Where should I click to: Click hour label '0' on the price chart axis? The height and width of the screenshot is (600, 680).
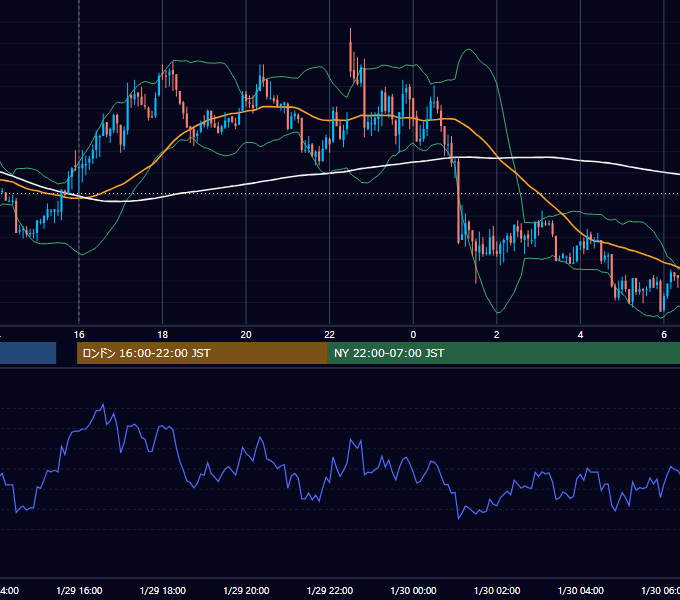coord(413,335)
